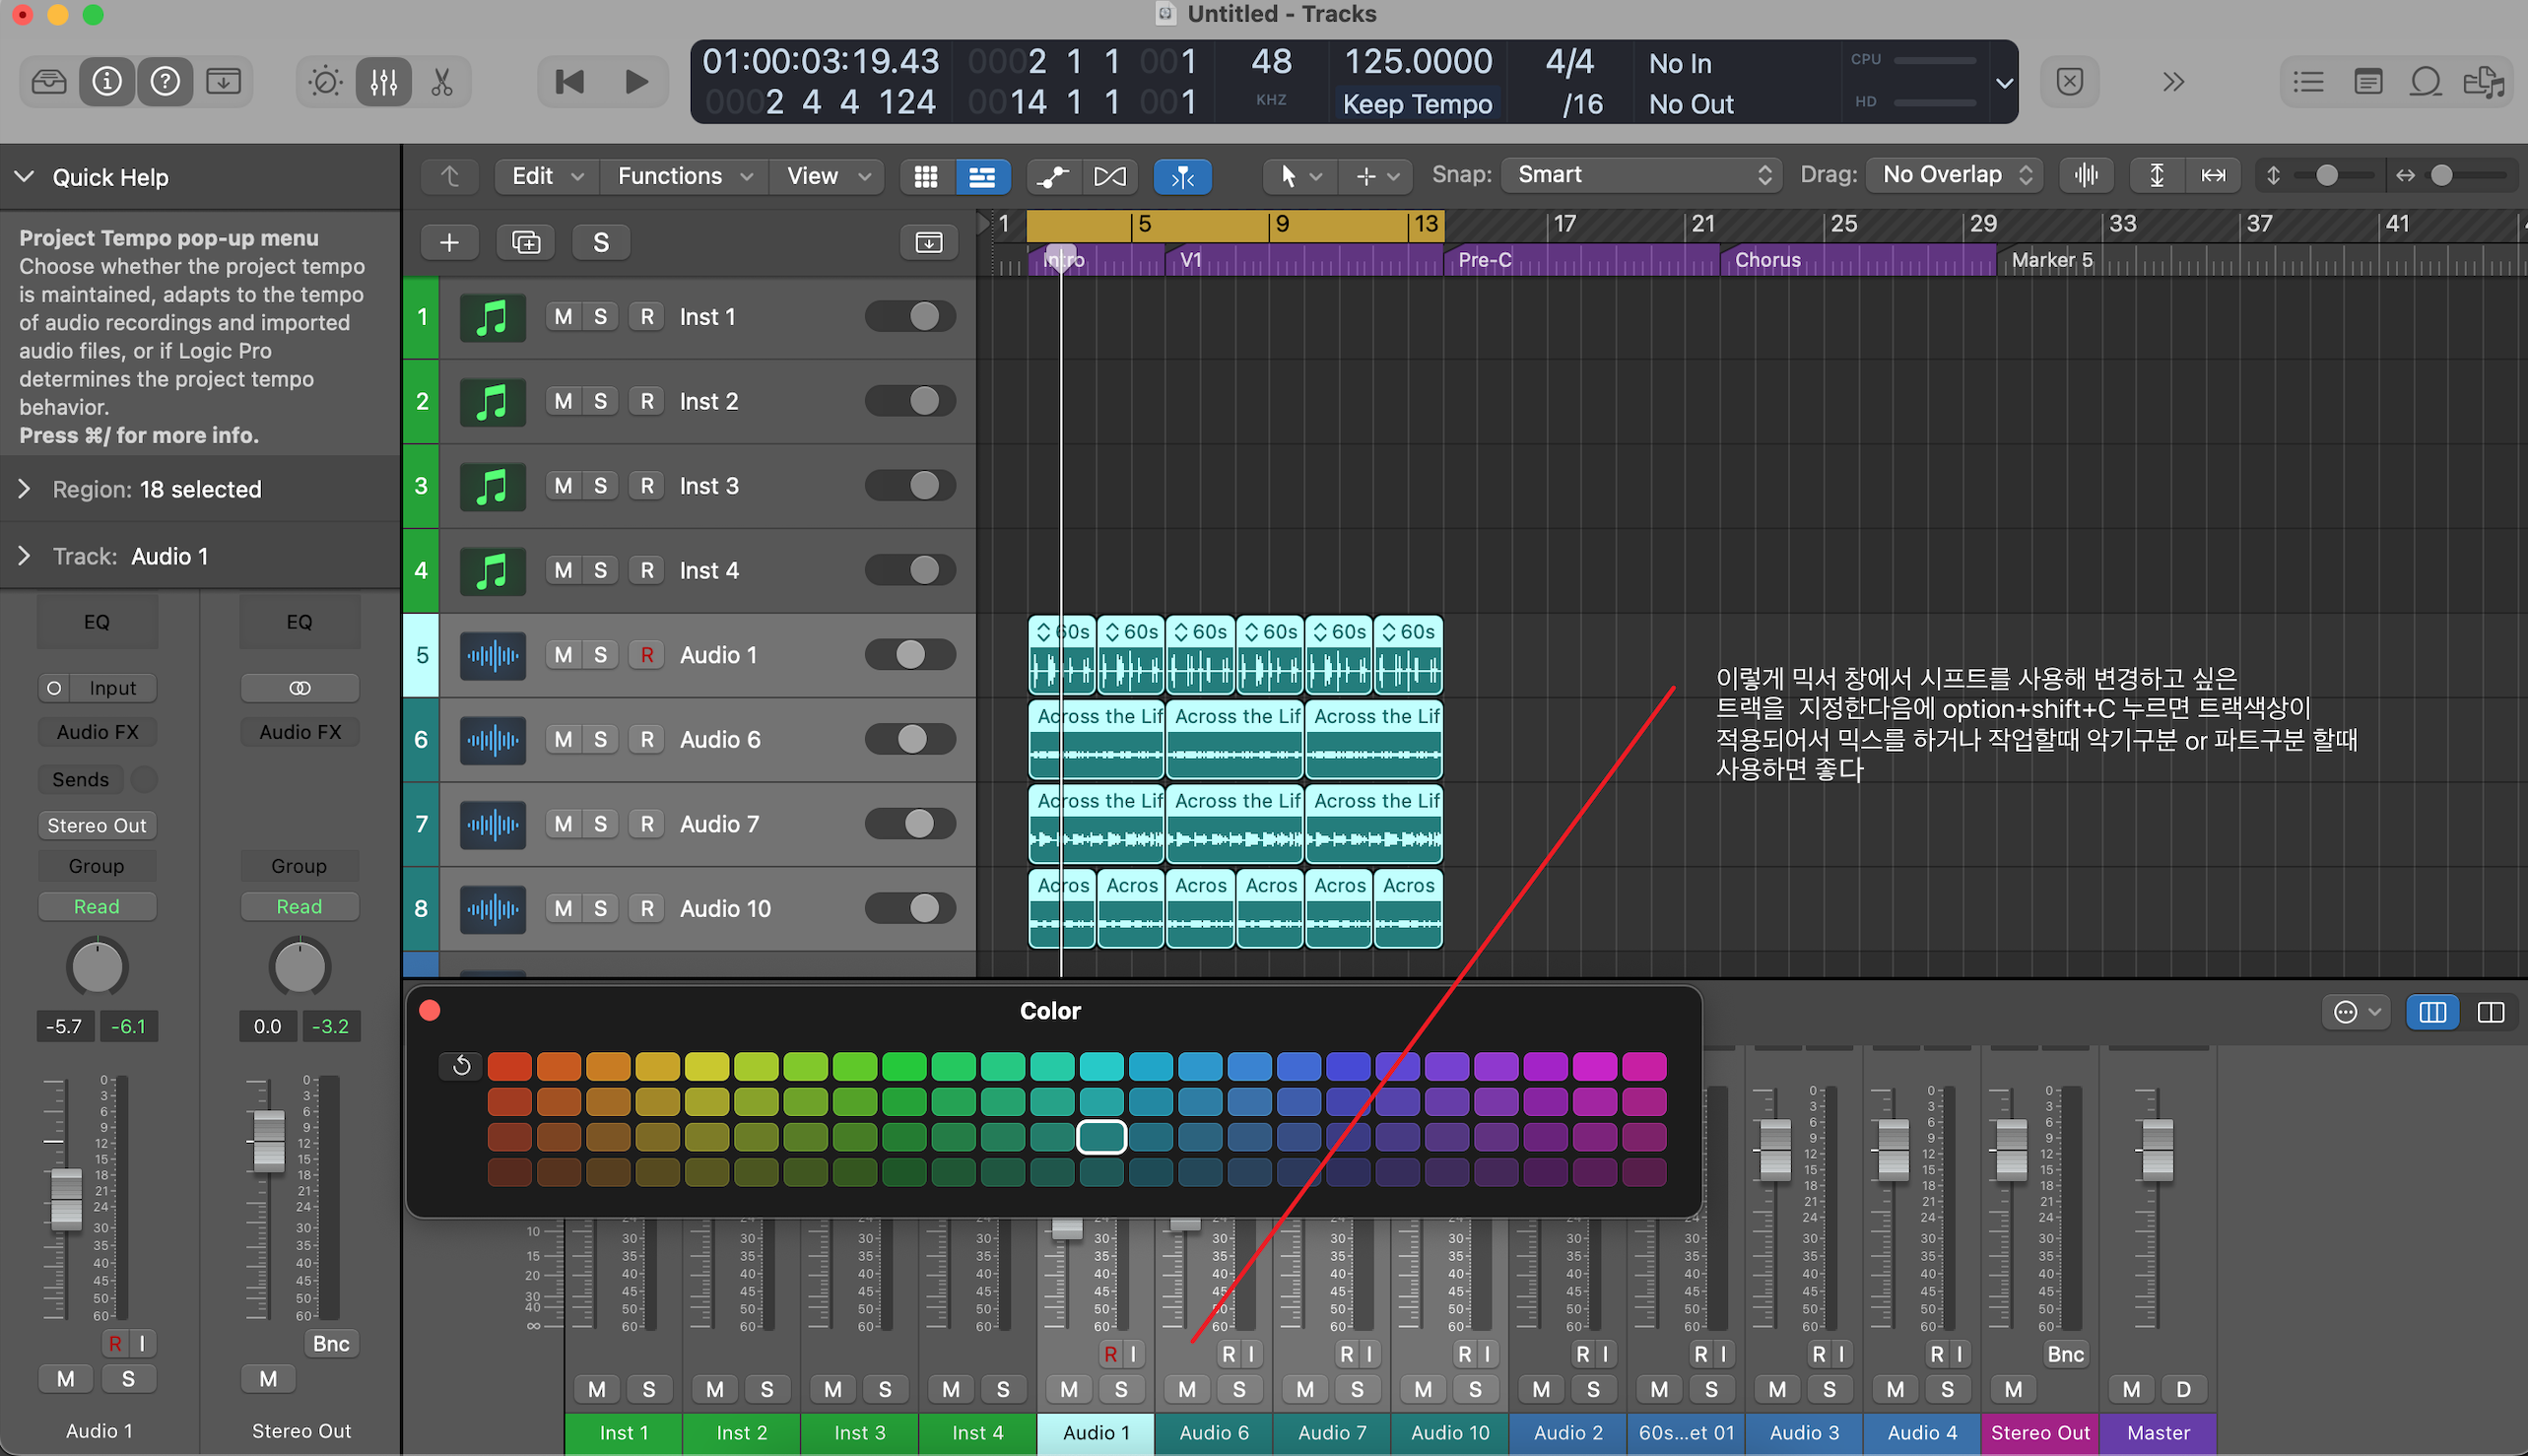Select the Stereo Out mixer channel name
2528x1456 pixels.
coord(2040,1432)
